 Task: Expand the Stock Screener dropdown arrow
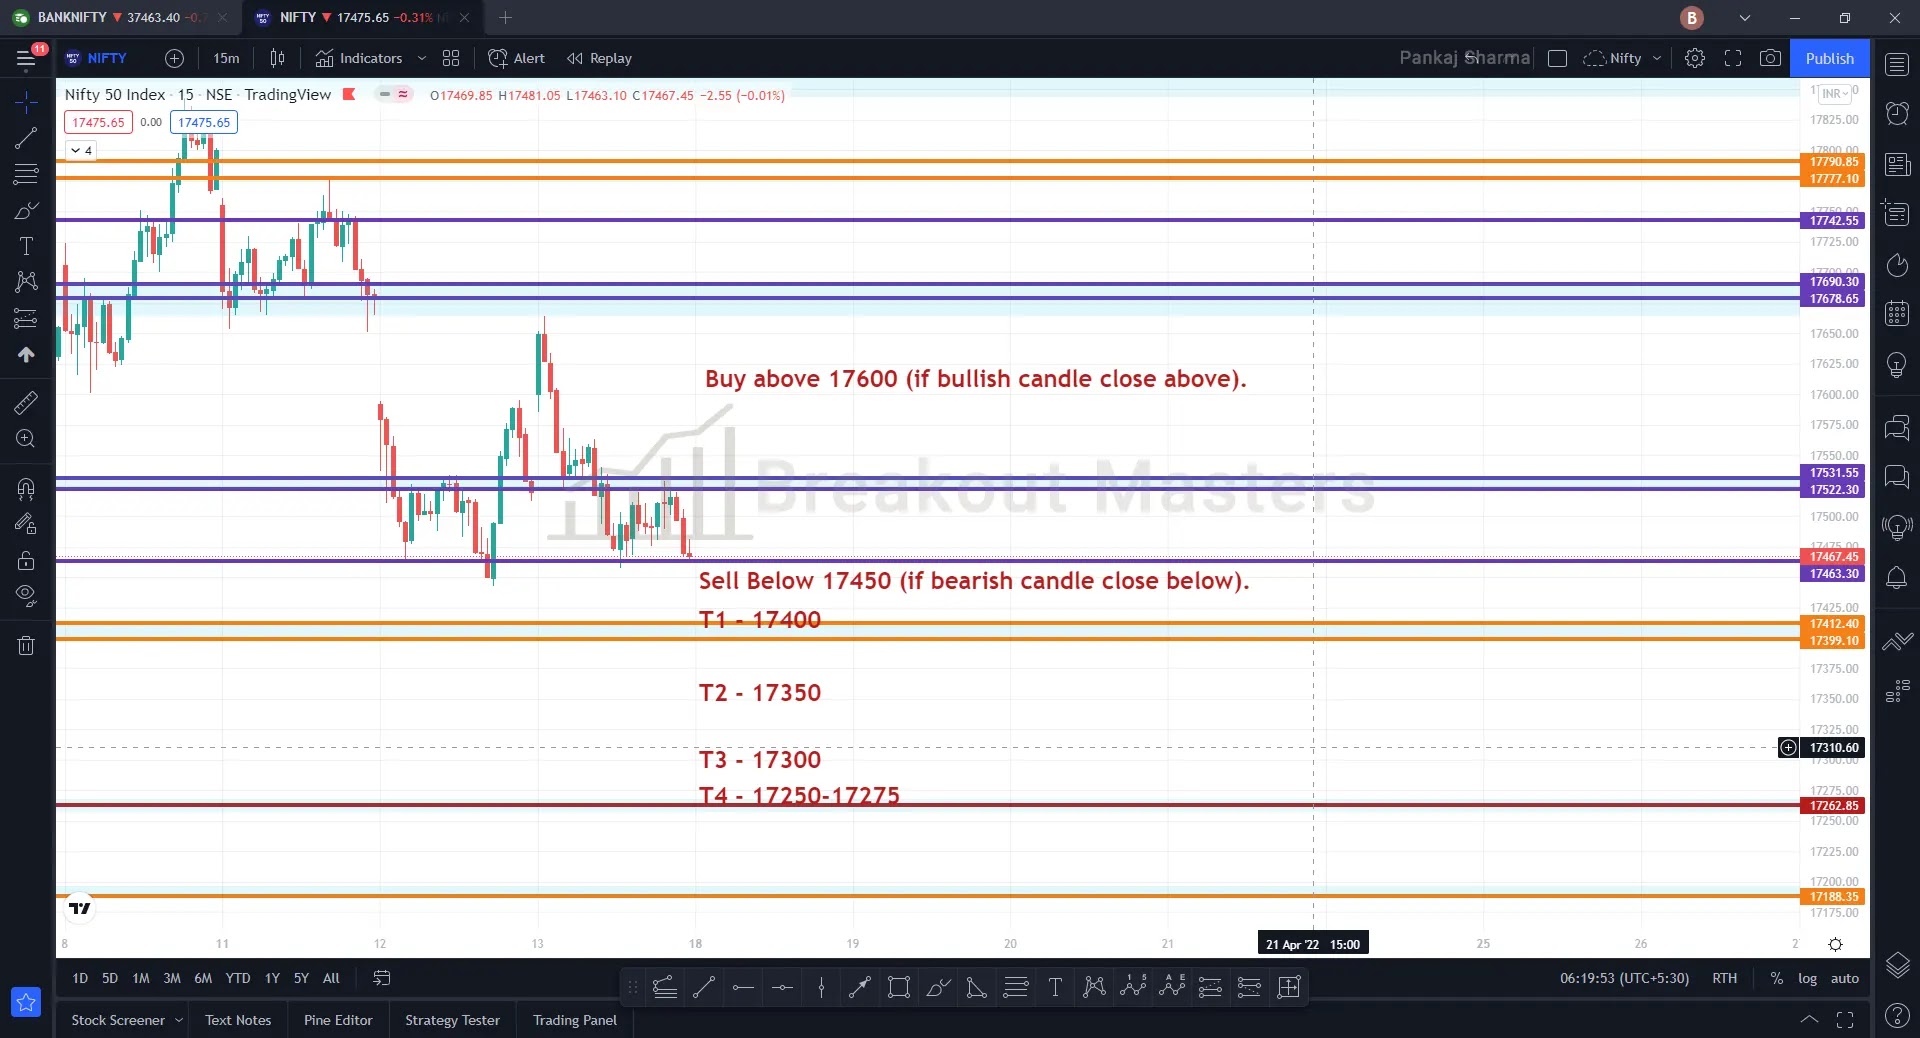coord(179,1020)
